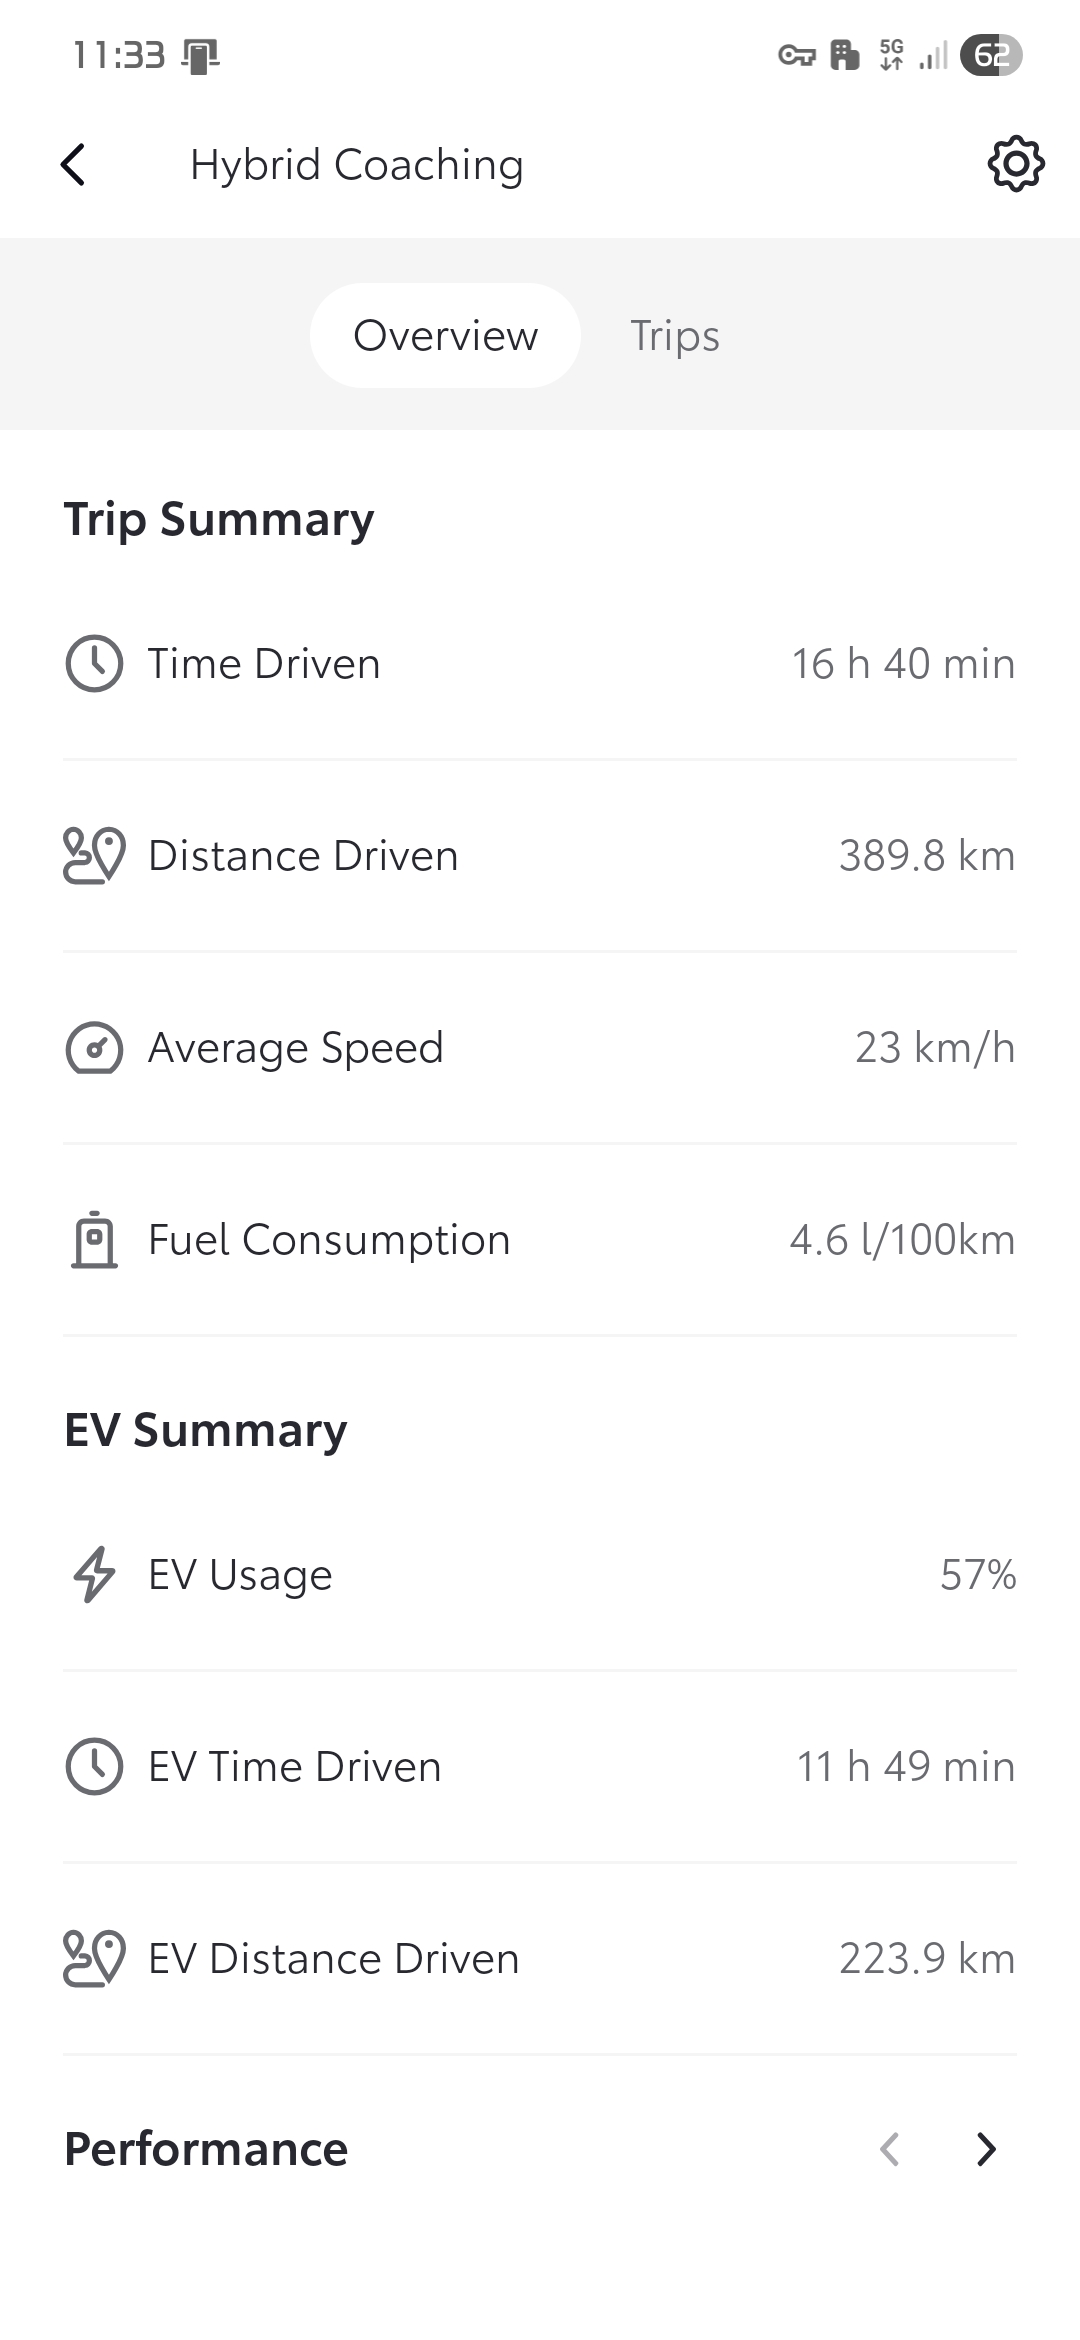The height and width of the screenshot is (2340, 1080).
Task: Tap the EV Time Driven clock icon
Action: point(94,1767)
